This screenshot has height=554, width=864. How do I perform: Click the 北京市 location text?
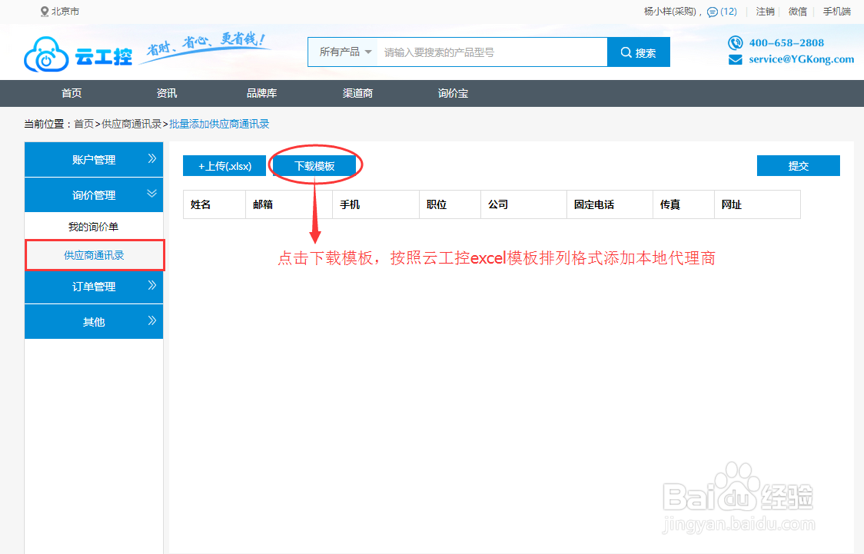click(x=65, y=12)
